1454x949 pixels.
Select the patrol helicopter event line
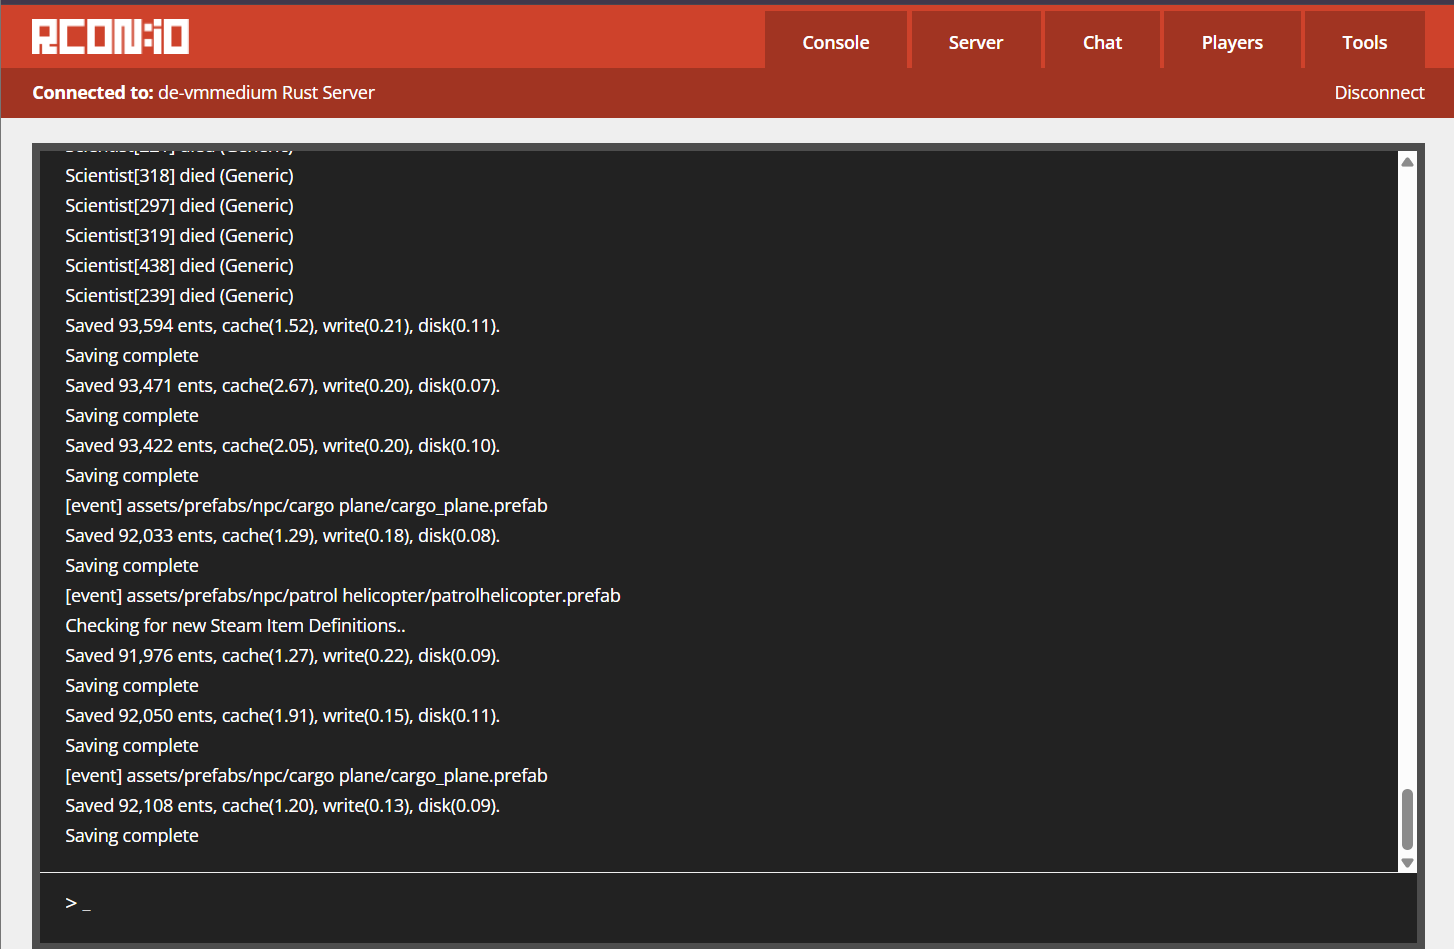pos(342,595)
